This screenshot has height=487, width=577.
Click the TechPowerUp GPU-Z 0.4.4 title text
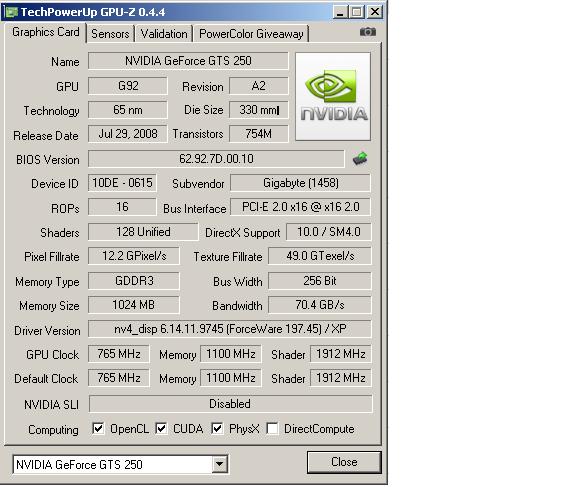coord(93,12)
